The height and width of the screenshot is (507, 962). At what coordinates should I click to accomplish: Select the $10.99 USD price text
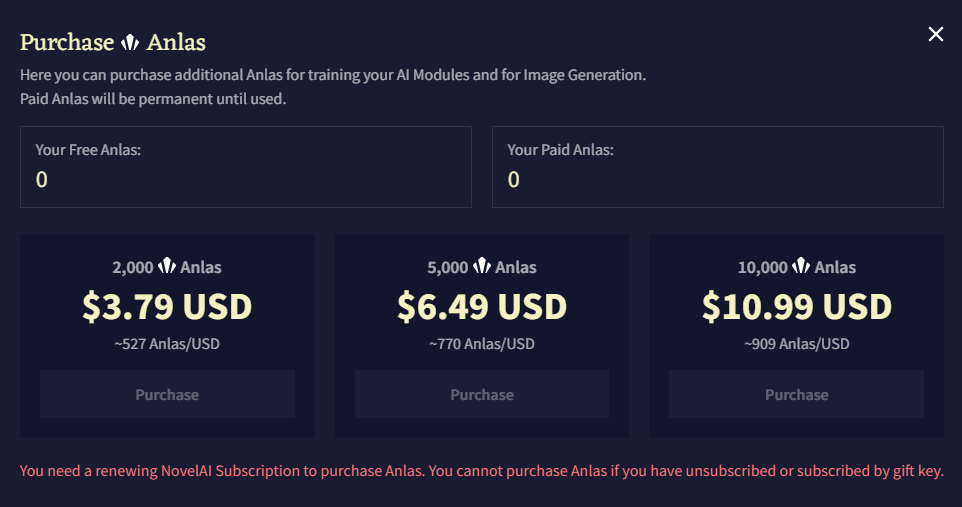click(796, 306)
